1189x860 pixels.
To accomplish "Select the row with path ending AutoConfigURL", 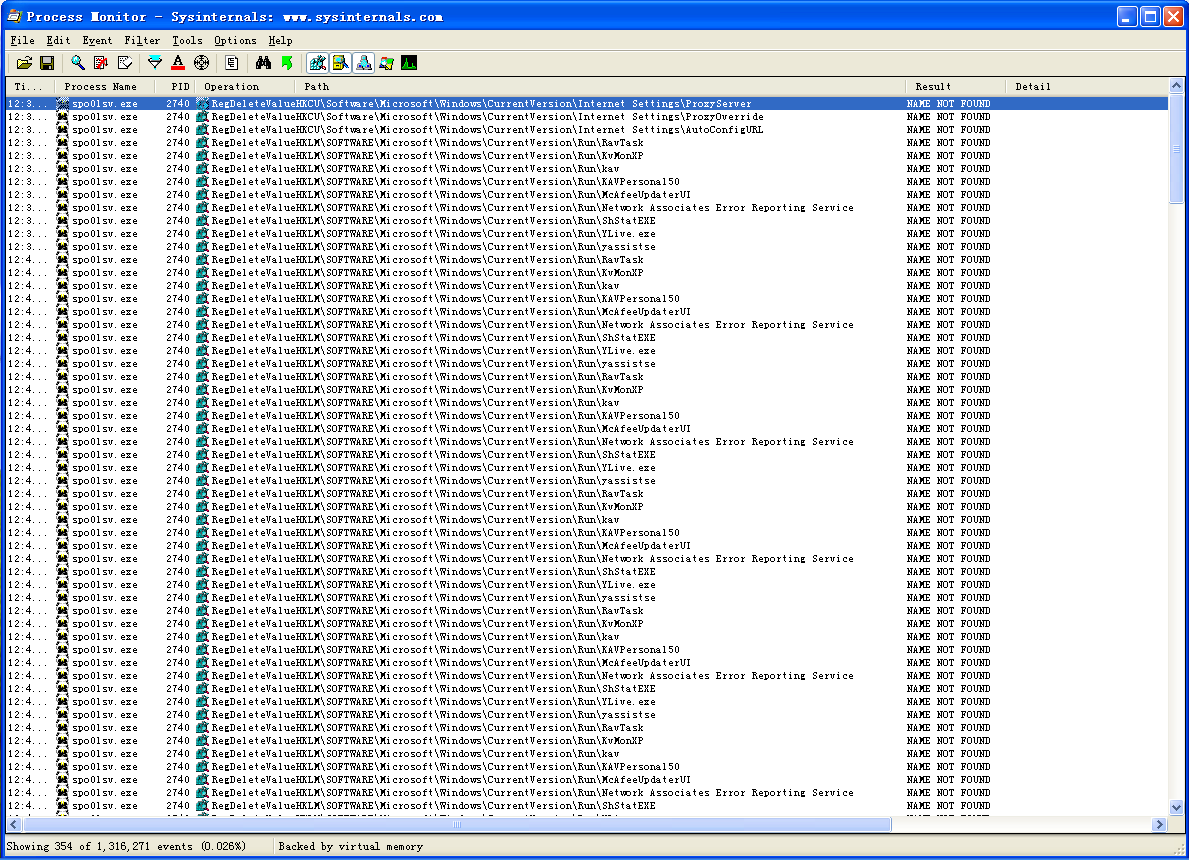I will coord(587,130).
